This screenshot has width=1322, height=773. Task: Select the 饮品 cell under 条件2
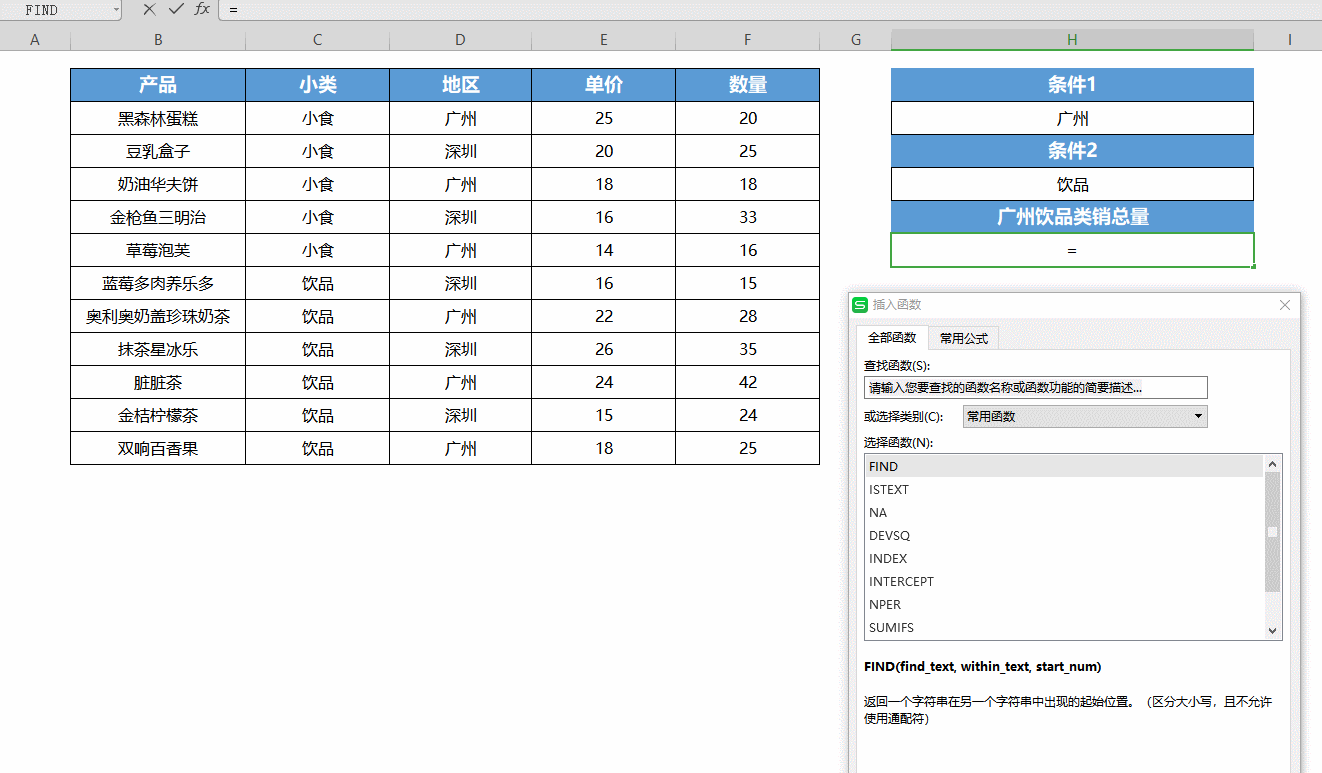tap(1072, 184)
